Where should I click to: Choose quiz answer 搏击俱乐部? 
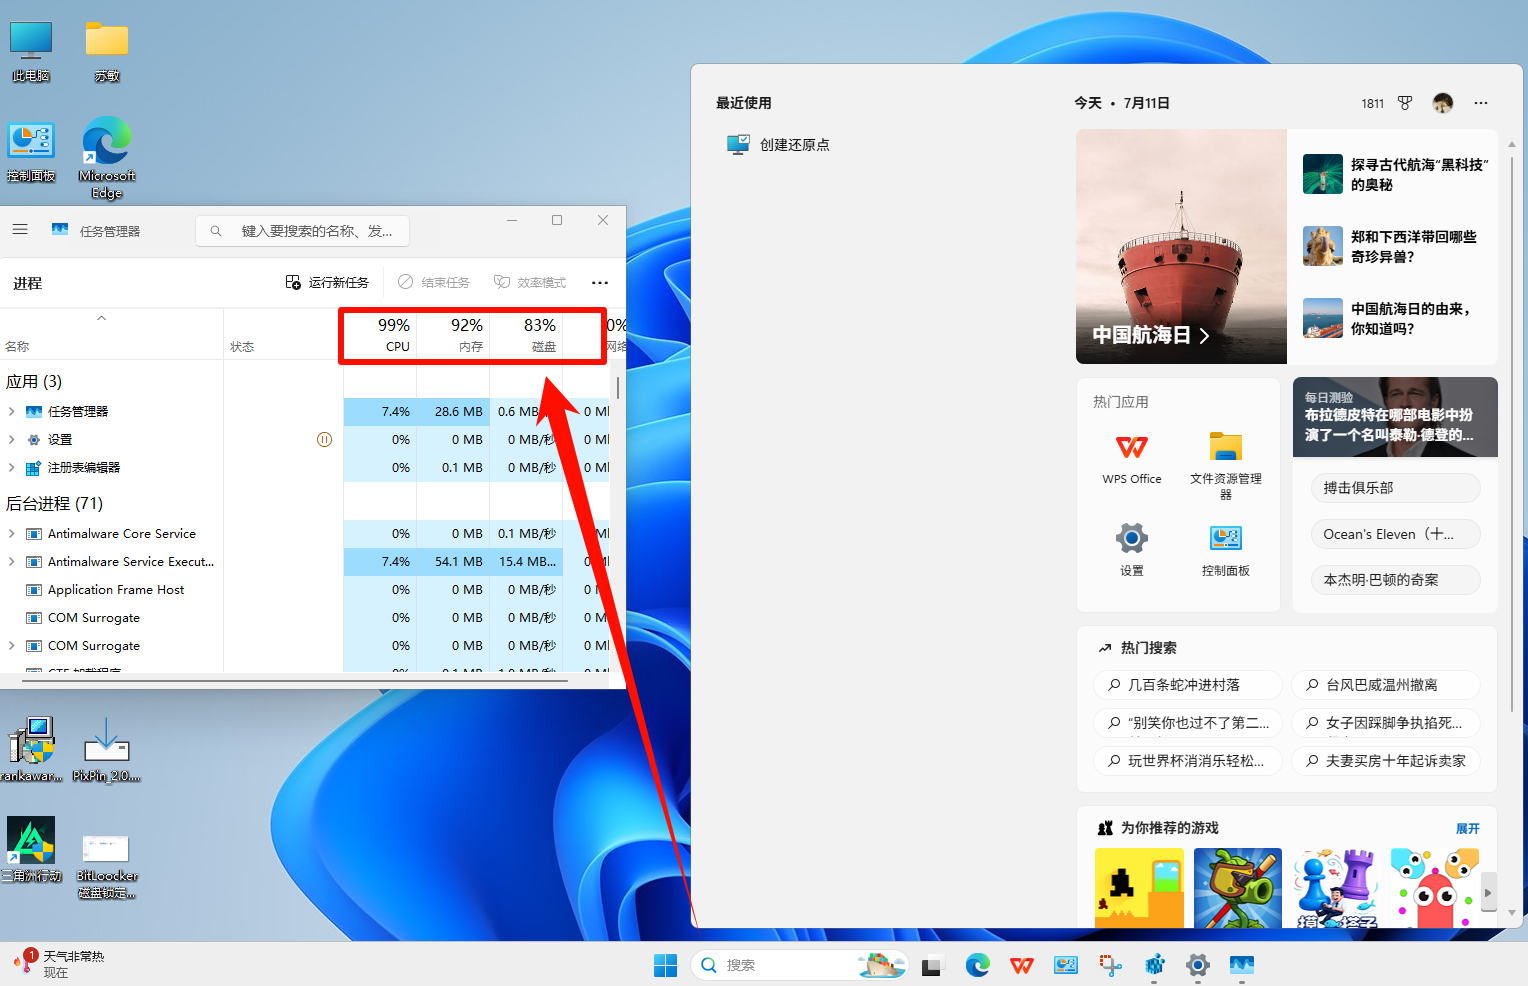tap(1395, 488)
